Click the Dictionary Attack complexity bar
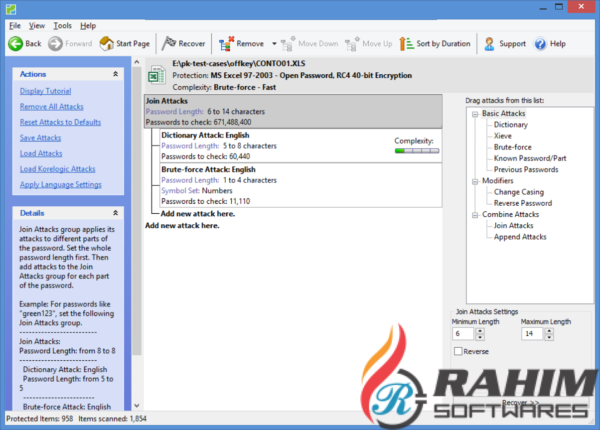The height and width of the screenshot is (430, 600). [417, 151]
